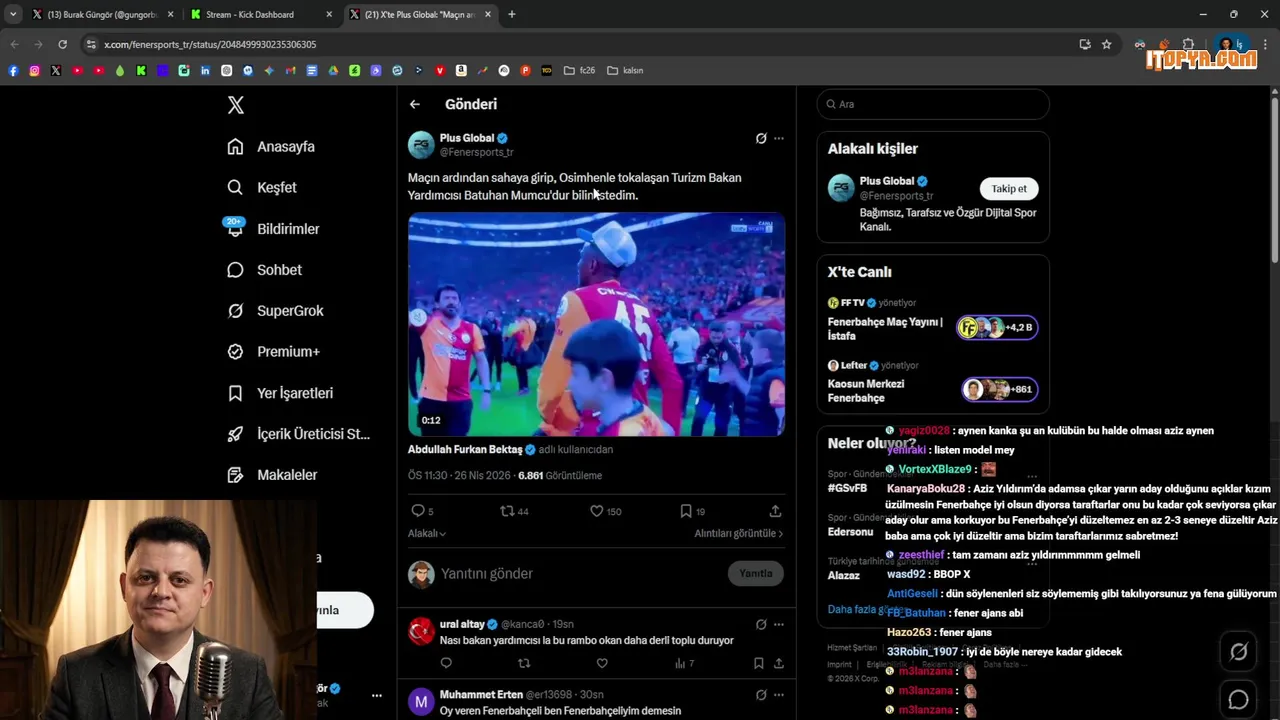Image resolution: width=1280 pixels, height=720 pixels.
Task: Open İçerik Üreticisi Stüdyosu item
Action: click(x=298, y=434)
